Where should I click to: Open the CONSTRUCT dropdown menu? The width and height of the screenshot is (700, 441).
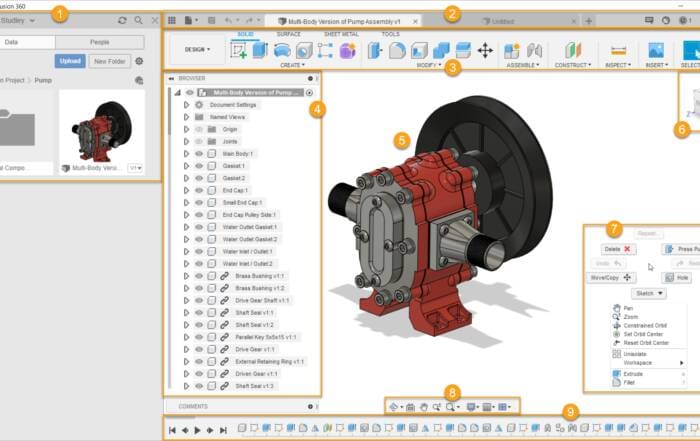[573, 65]
